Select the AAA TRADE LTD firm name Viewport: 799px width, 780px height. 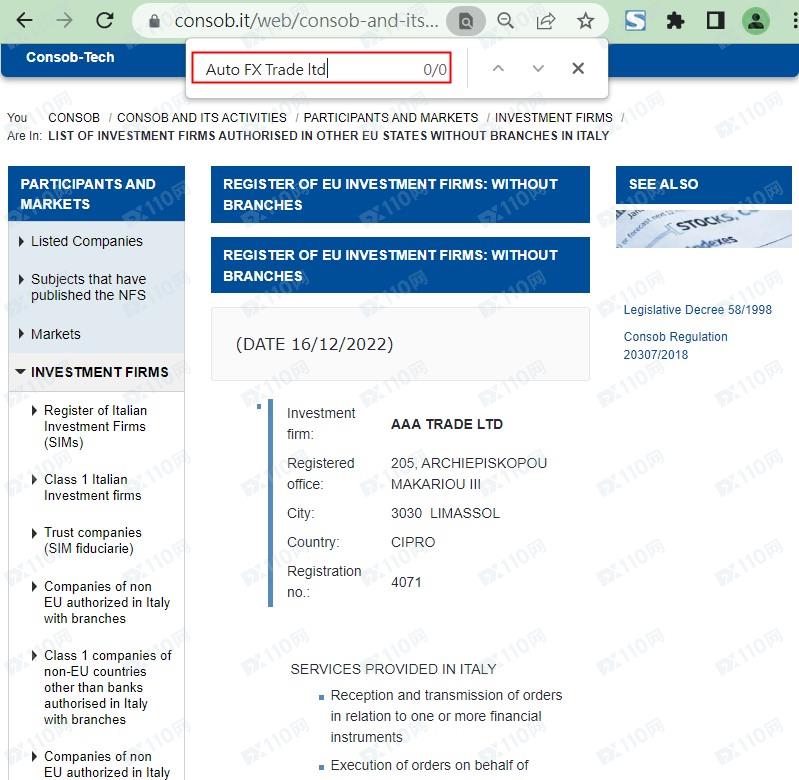click(x=446, y=424)
